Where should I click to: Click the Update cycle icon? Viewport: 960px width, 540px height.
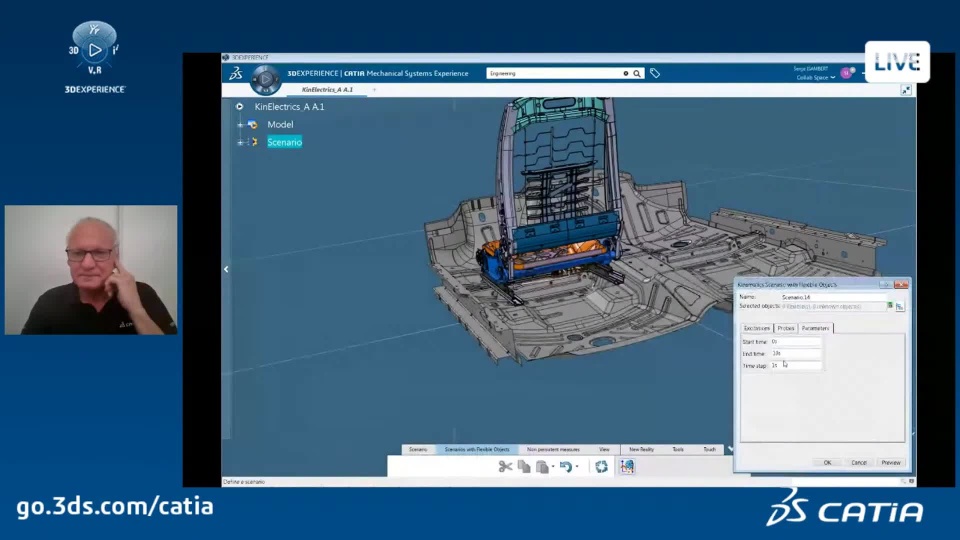(x=601, y=467)
